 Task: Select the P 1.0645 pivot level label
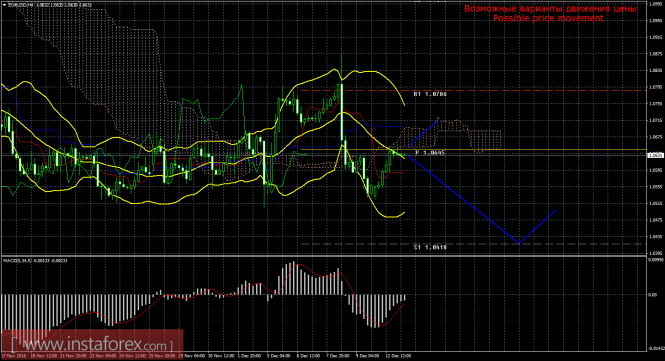click(x=430, y=152)
